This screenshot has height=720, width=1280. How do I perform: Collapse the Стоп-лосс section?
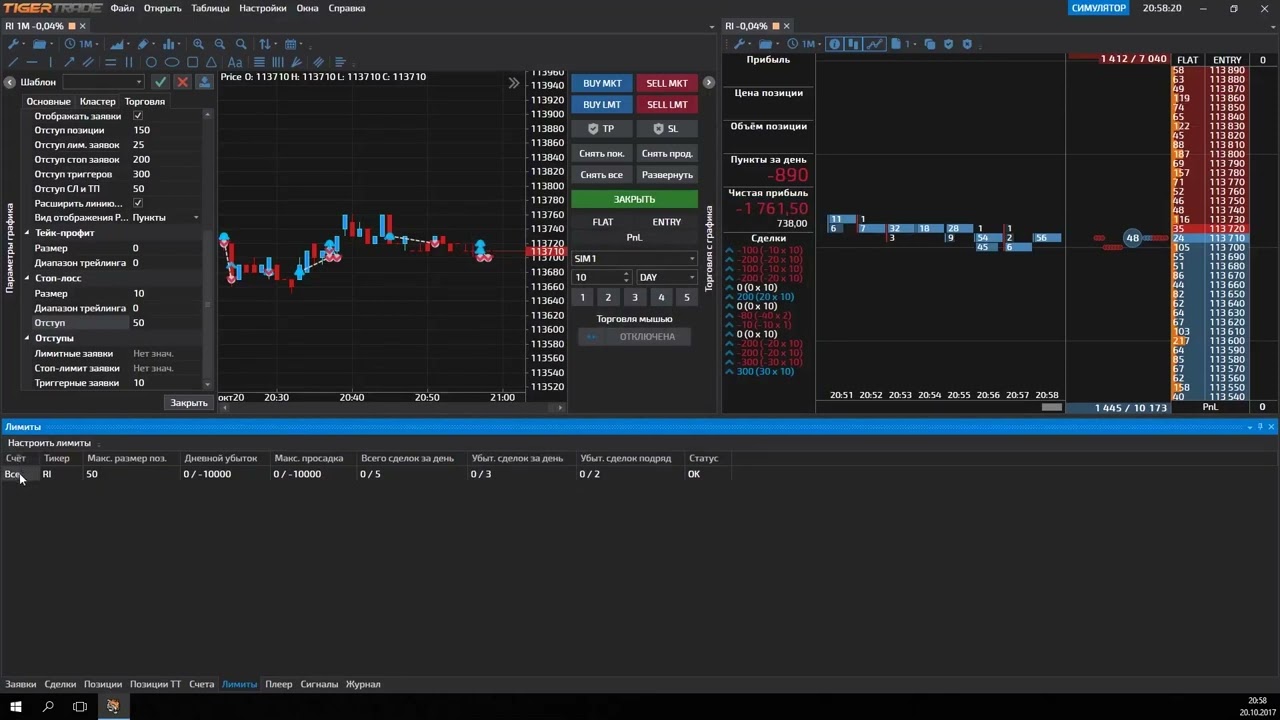point(27,278)
